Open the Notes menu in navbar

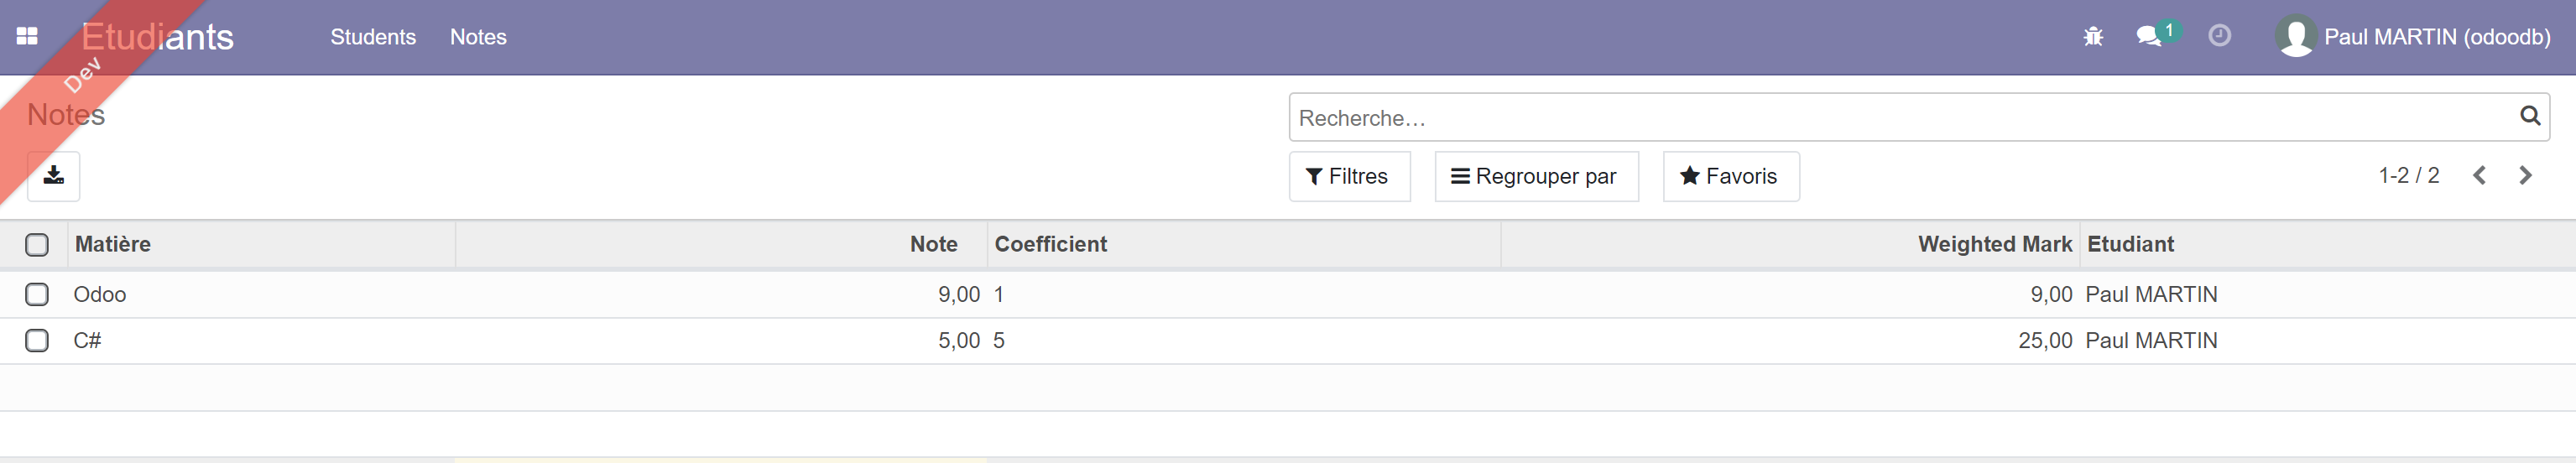478,37
